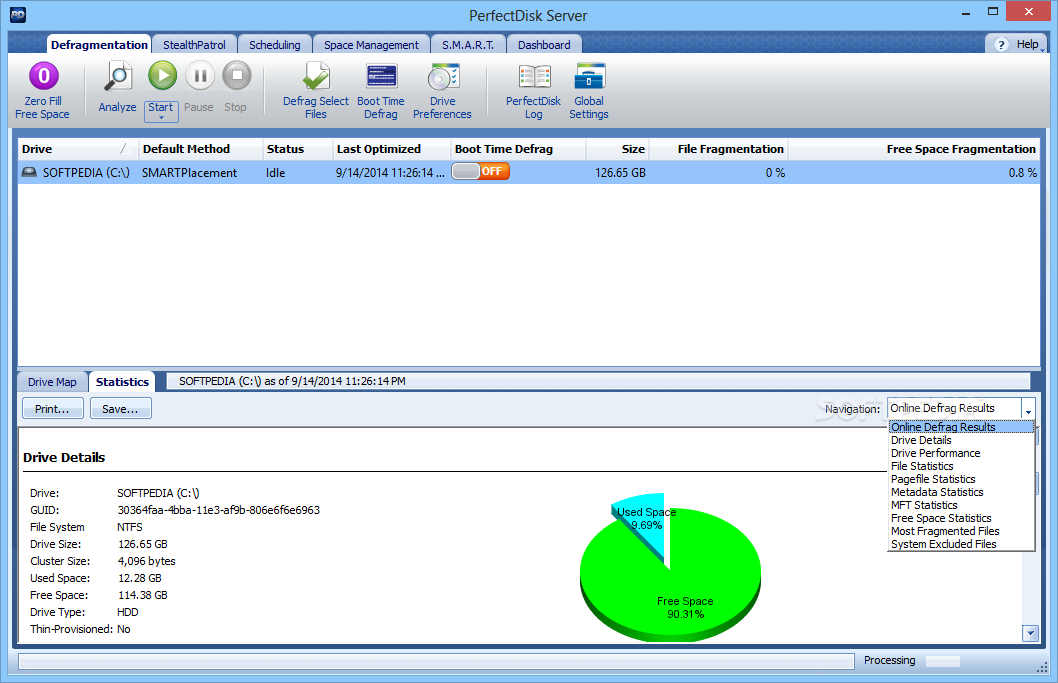Open the PerfectDisk Log icon
The image size is (1058, 683).
click(534, 77)
